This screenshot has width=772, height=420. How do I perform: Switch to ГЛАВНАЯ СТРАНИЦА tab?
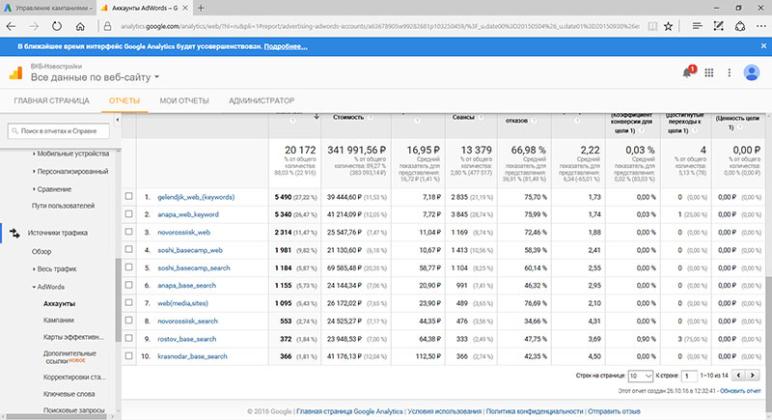(52, 100)
